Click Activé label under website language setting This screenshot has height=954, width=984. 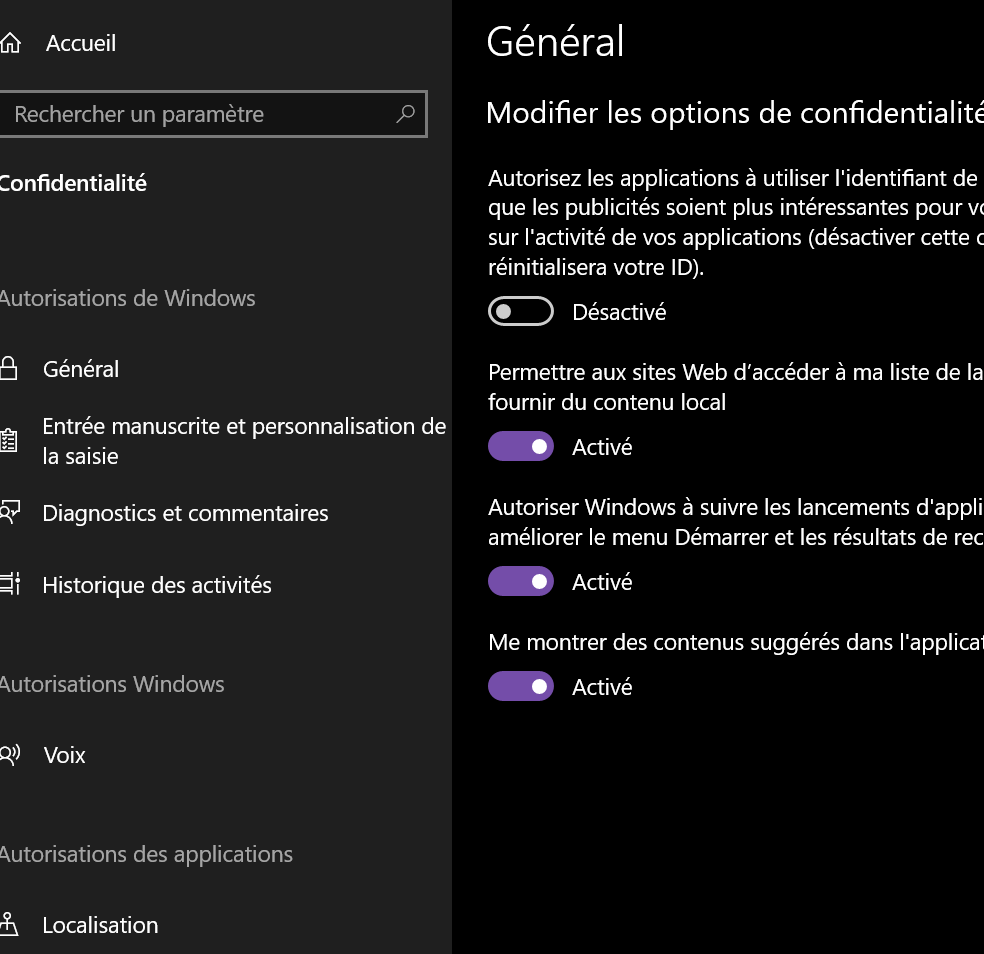pos(602,447)
